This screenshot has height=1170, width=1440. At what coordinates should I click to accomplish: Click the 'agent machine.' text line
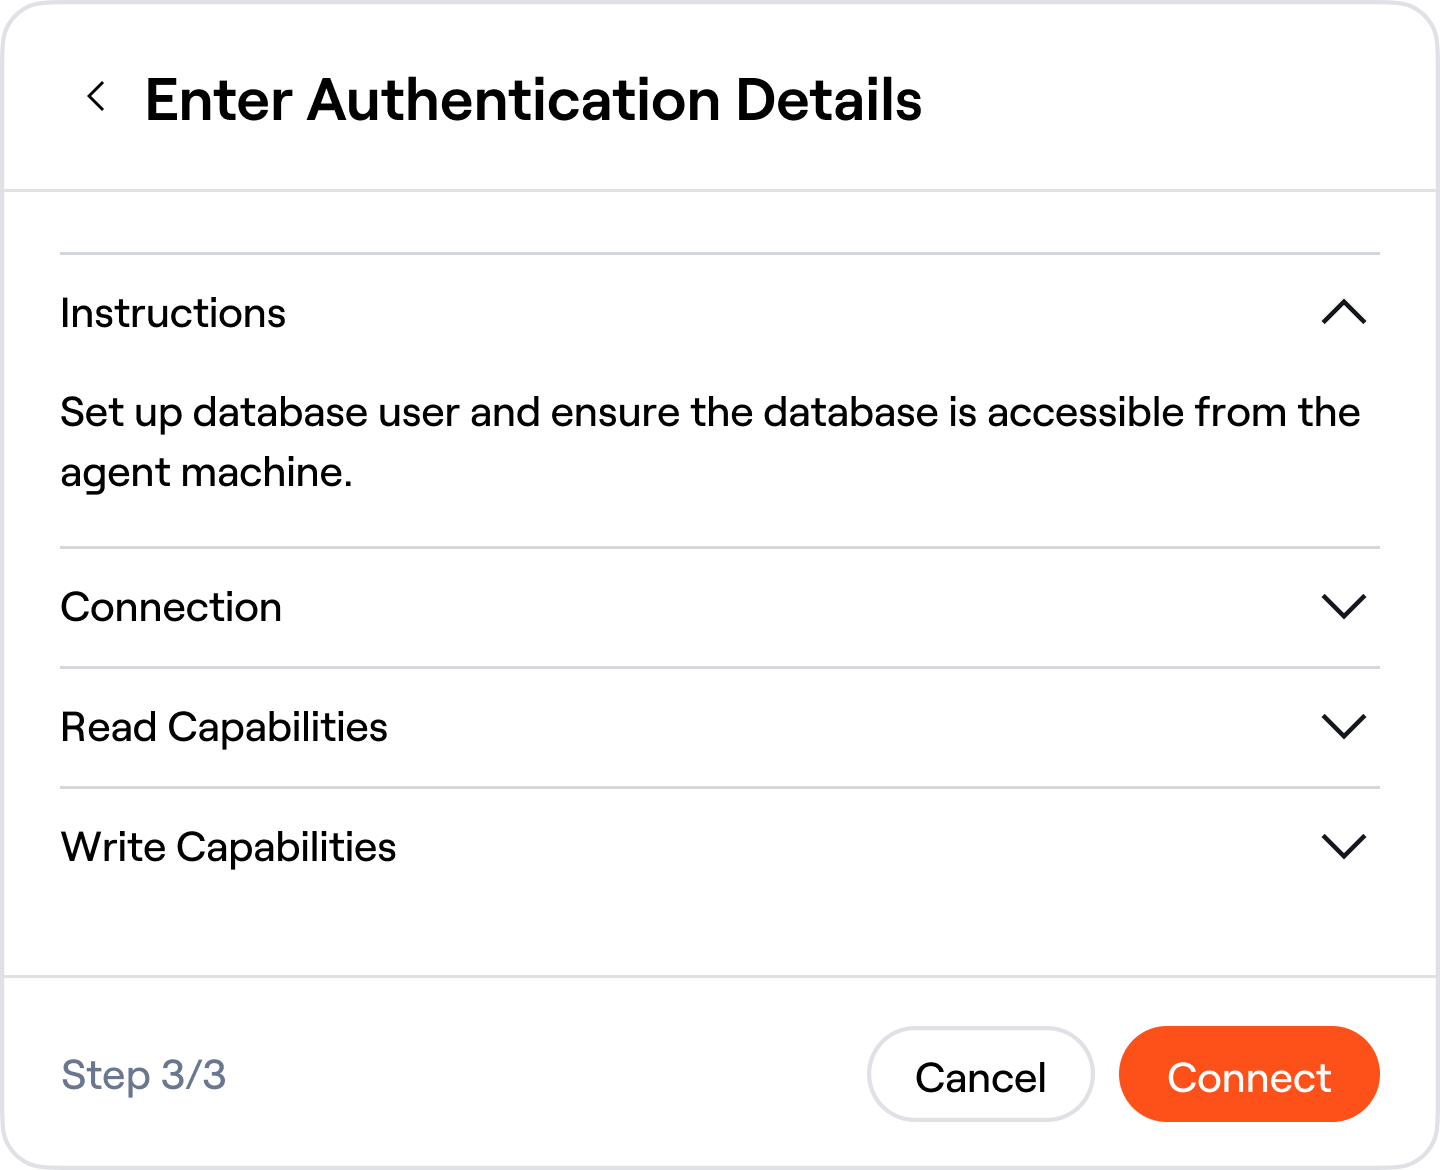click(x=206, y=472)
